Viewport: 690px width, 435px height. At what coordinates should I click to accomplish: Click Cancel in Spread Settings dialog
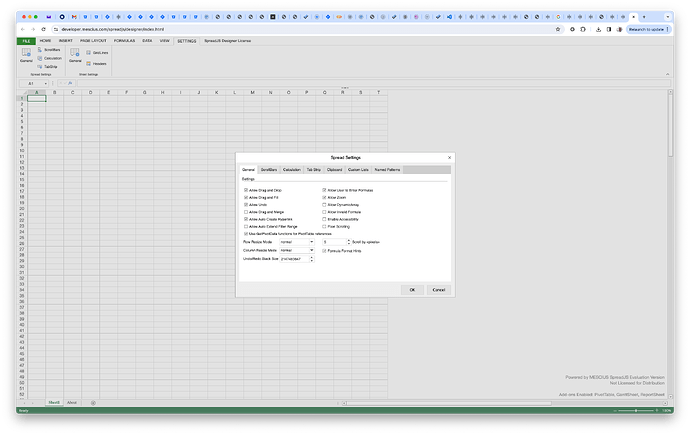pos(439,290)
